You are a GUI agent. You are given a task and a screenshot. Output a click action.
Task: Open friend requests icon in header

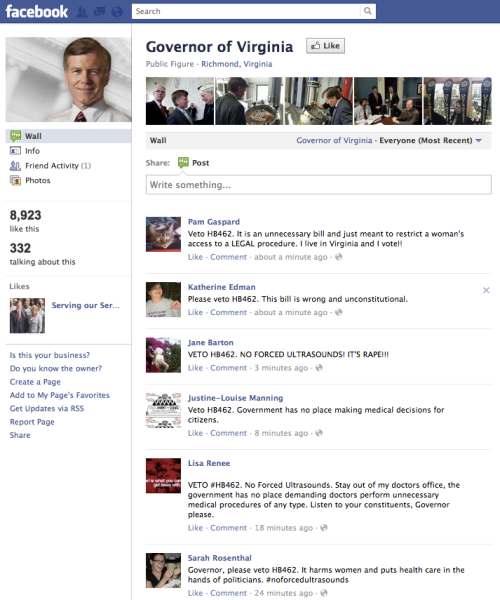click(82, 12)
